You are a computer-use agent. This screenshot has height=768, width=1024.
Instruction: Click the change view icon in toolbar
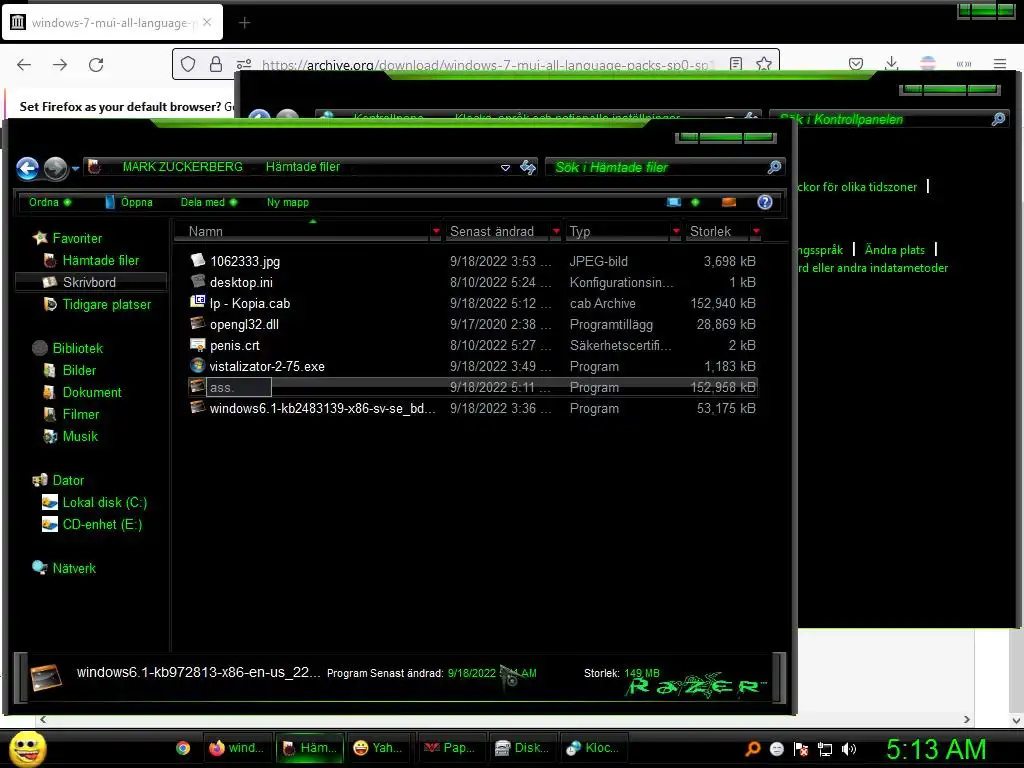coord(674,202)
